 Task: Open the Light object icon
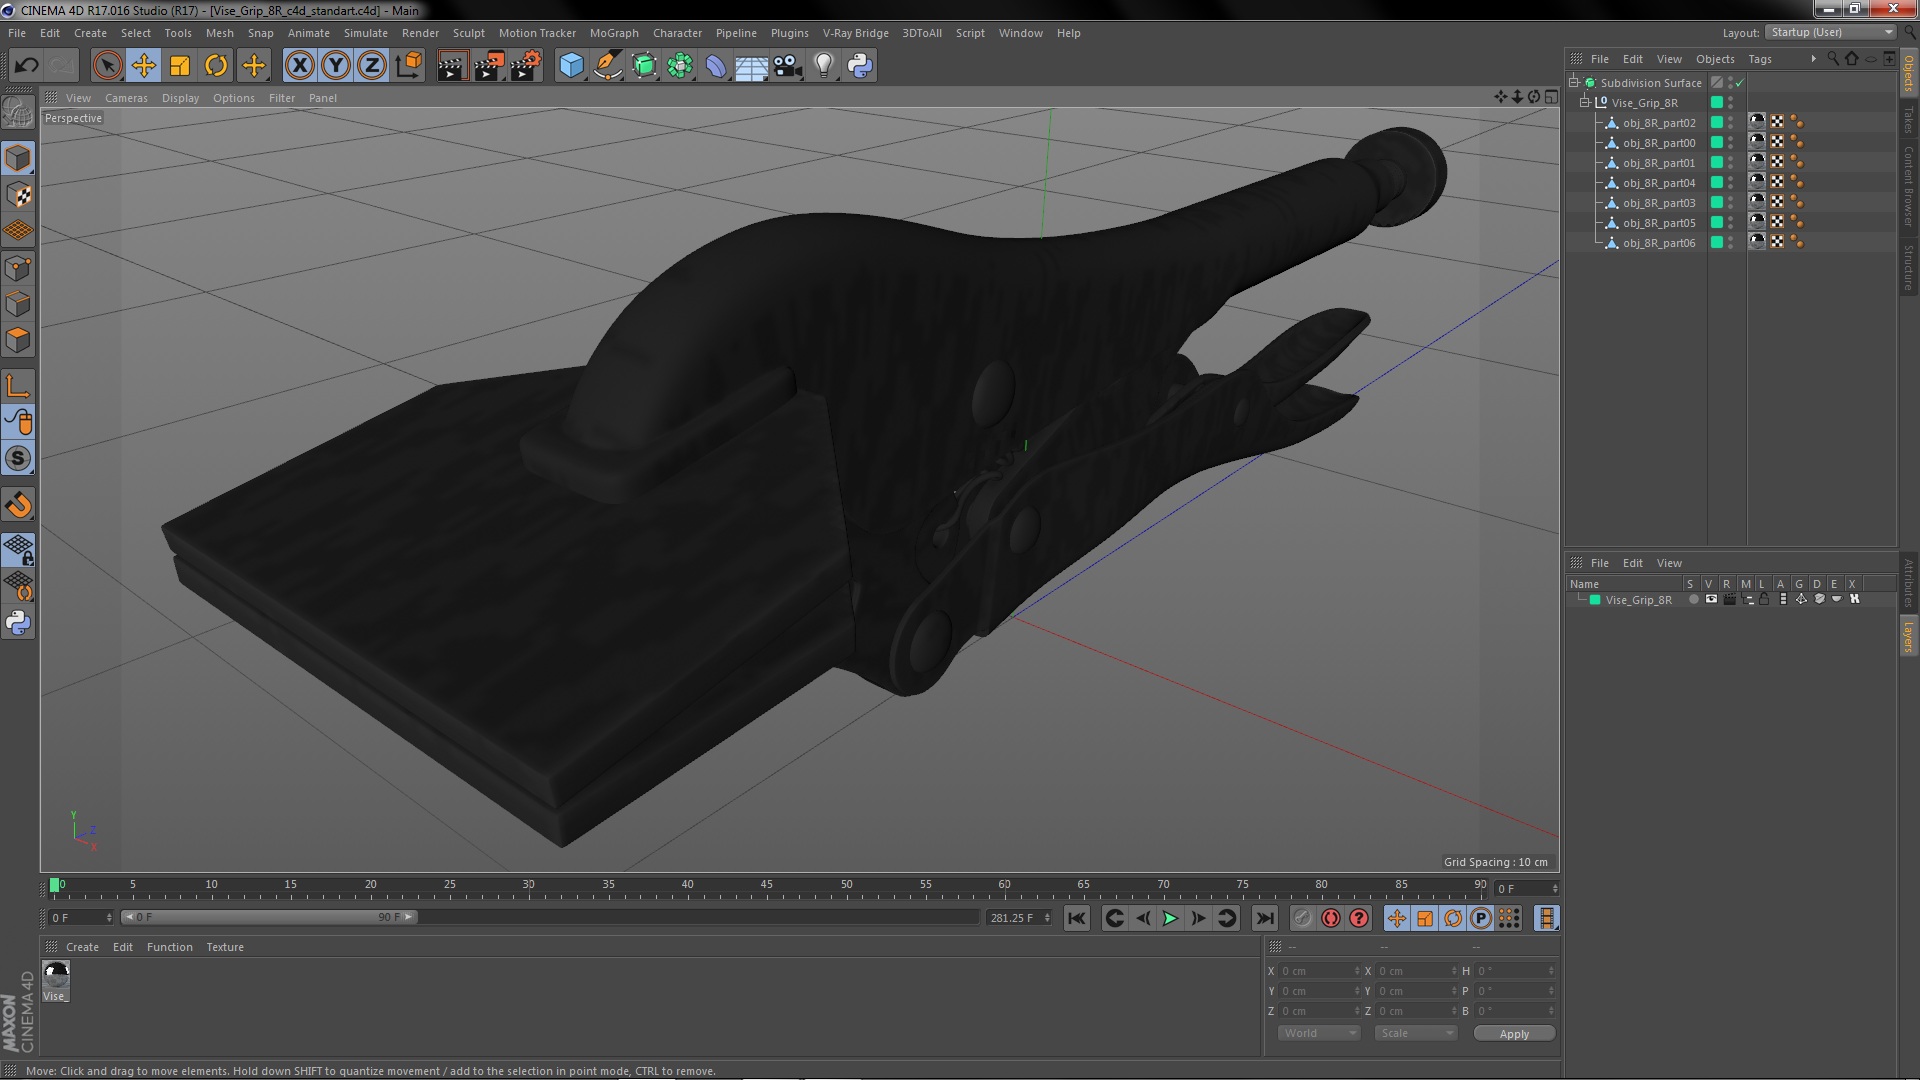pos(823,66)
